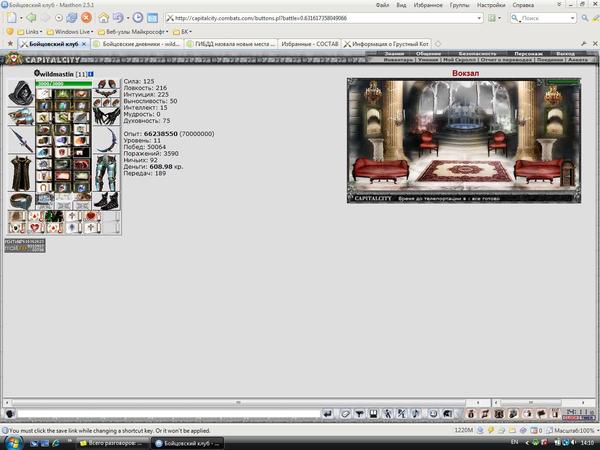Image resolution: width=600 pixels, height=450 pixels.
Task: Click the fullscreen window toolbar icon
Action: [152, 18]
